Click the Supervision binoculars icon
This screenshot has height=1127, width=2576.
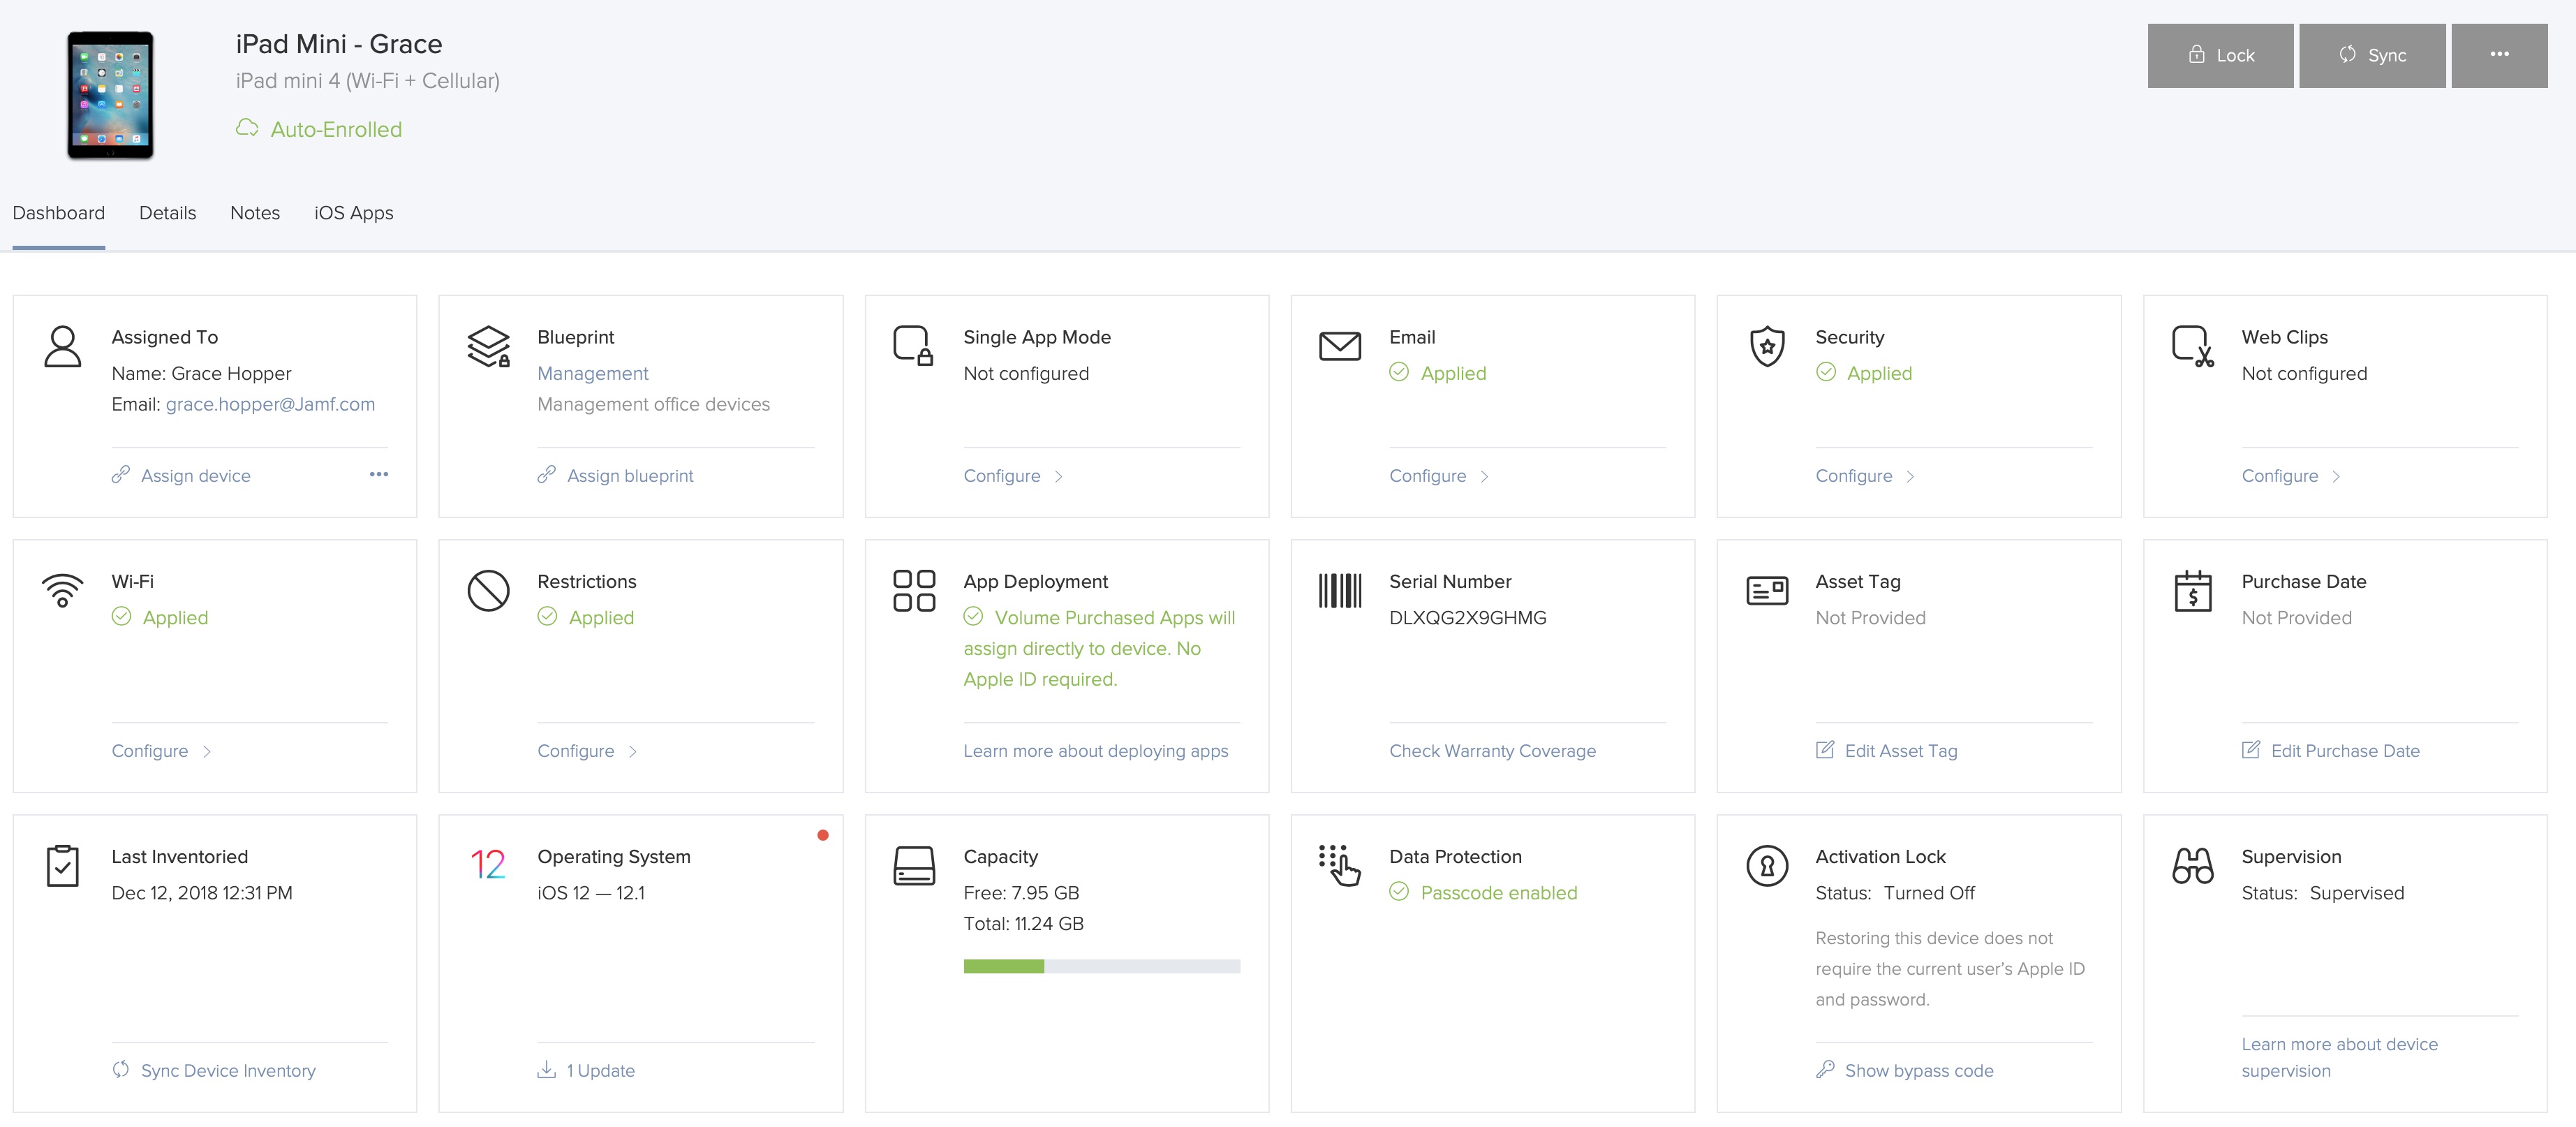coord(2192,866)
